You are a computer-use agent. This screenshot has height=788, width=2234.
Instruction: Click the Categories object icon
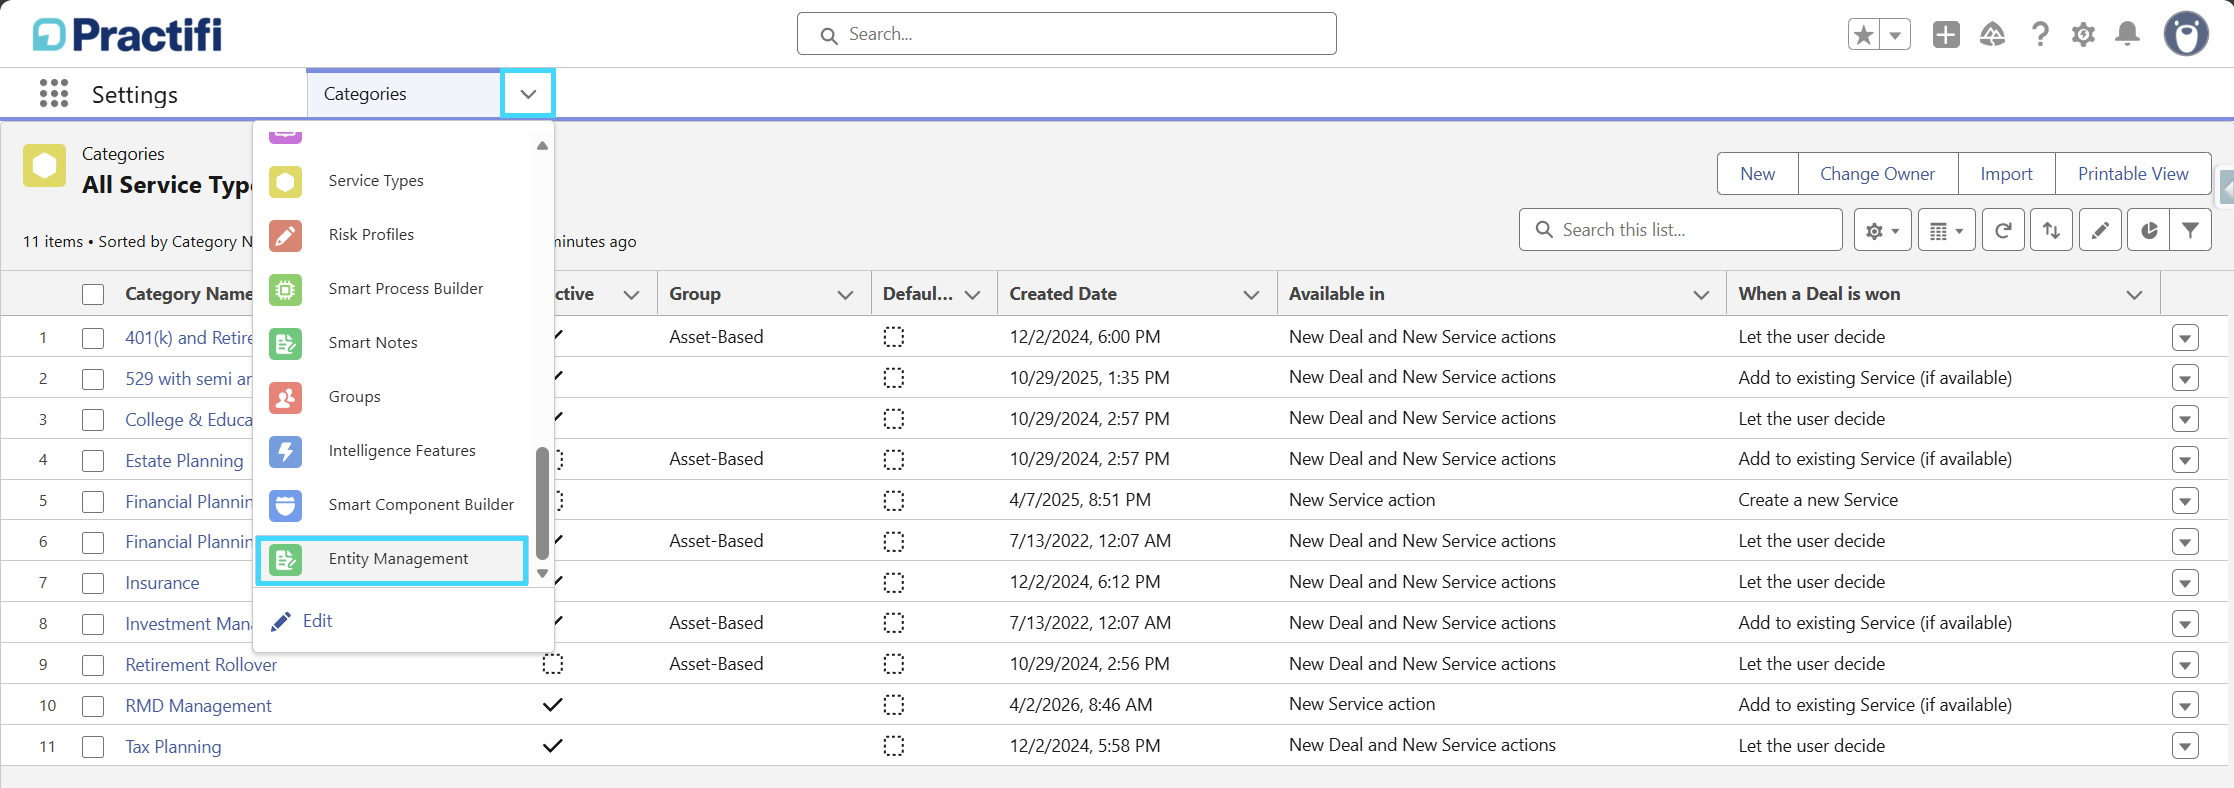[x=45, y=166]
